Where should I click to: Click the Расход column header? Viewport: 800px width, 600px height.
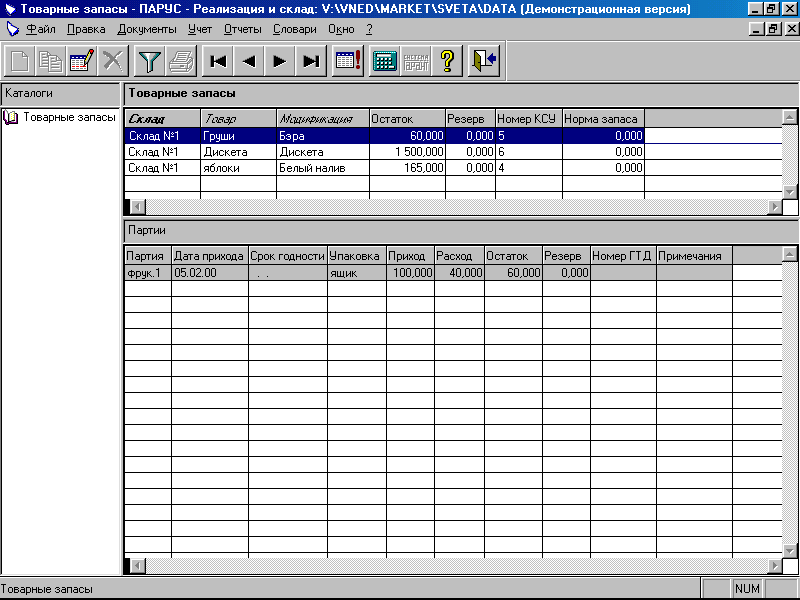coord(459,256)
